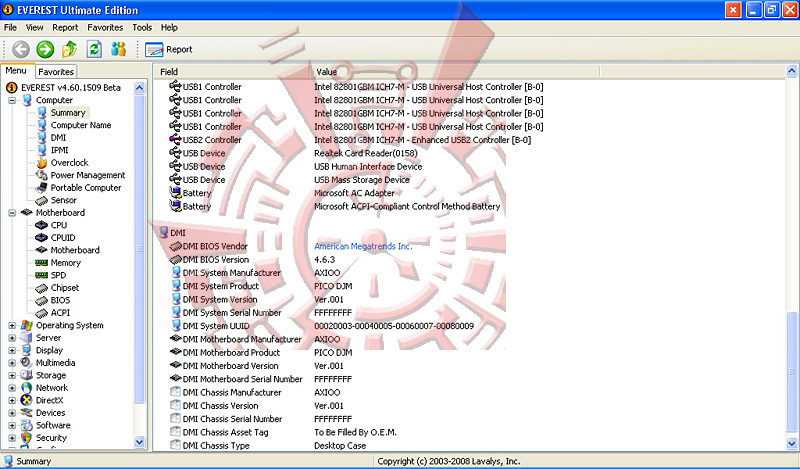Select the Memory module icon
The image size is (800, 469).
[42, 263]
